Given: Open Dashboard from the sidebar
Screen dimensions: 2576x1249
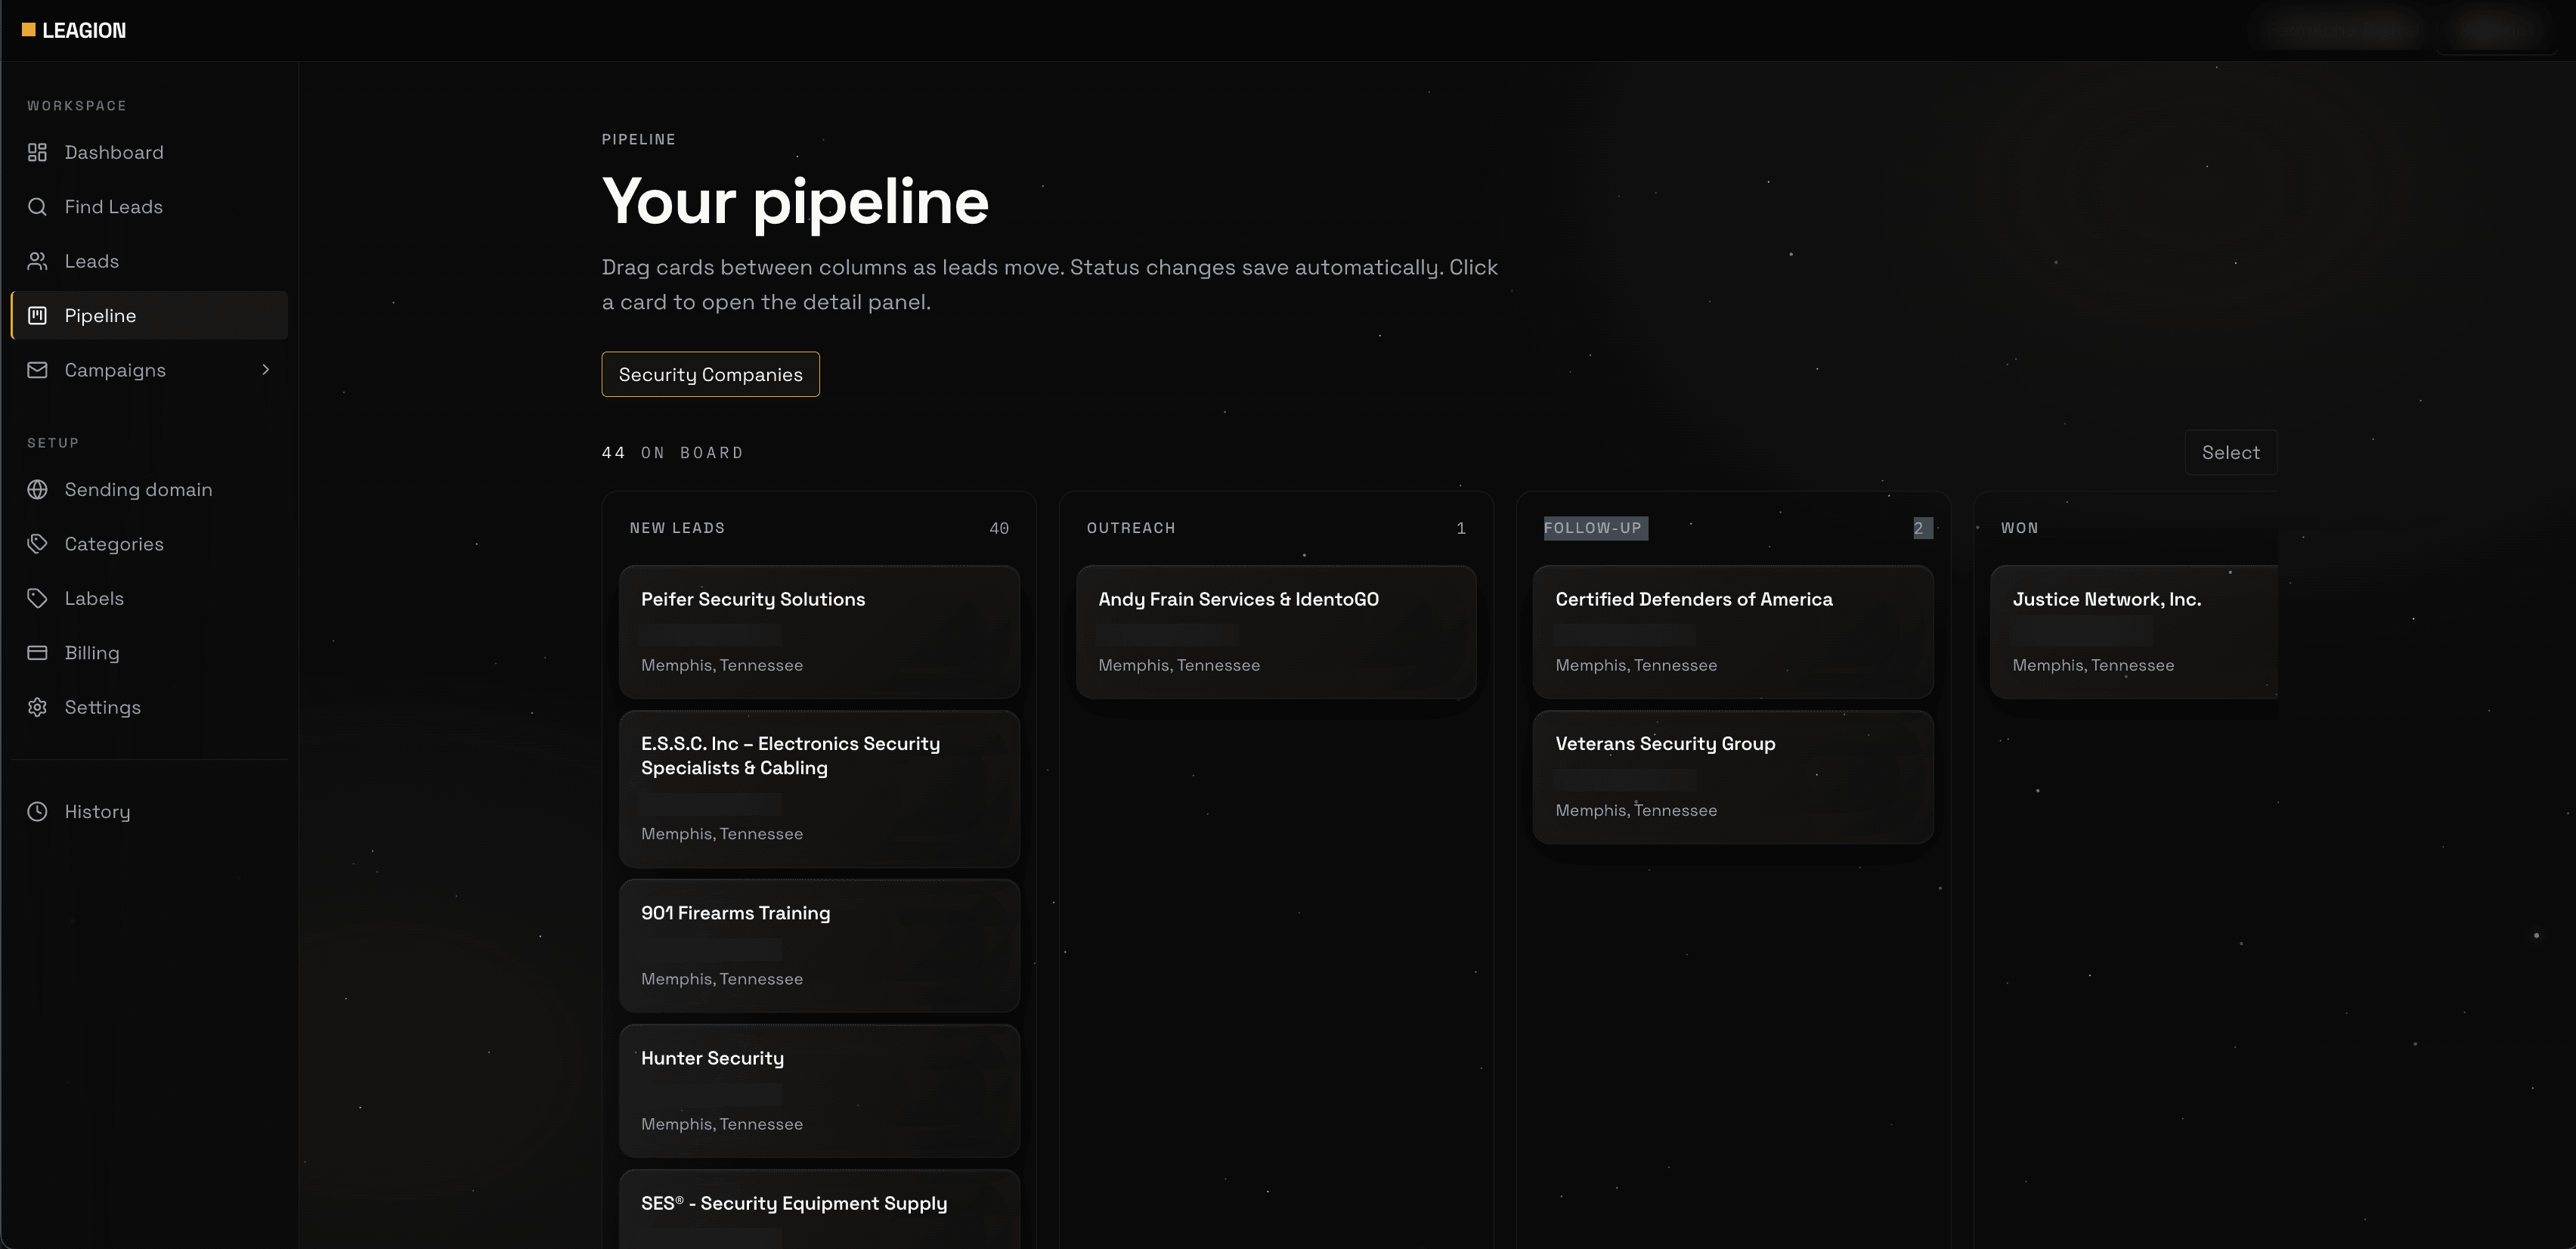Looking at the screenshot, I should [149, 152].
